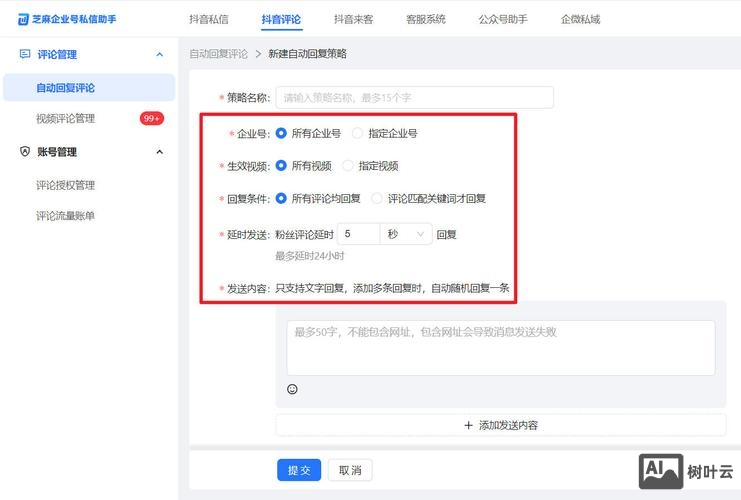The width and height of the screenshot is (741, 500).
Task: Collapse the 账号管理 section chevron
Action: point(160,152)
